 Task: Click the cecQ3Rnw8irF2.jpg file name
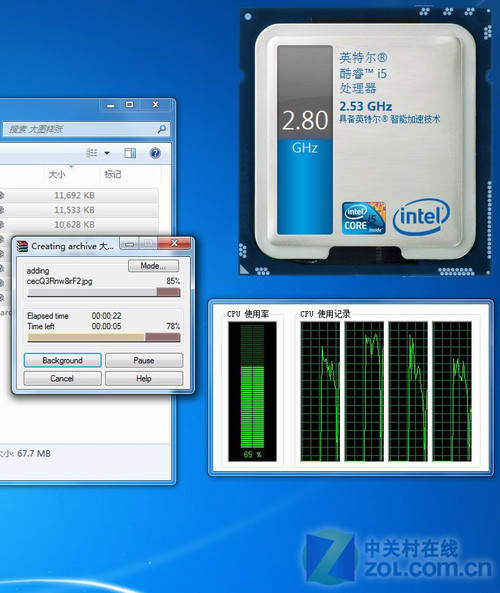point(59,281)
